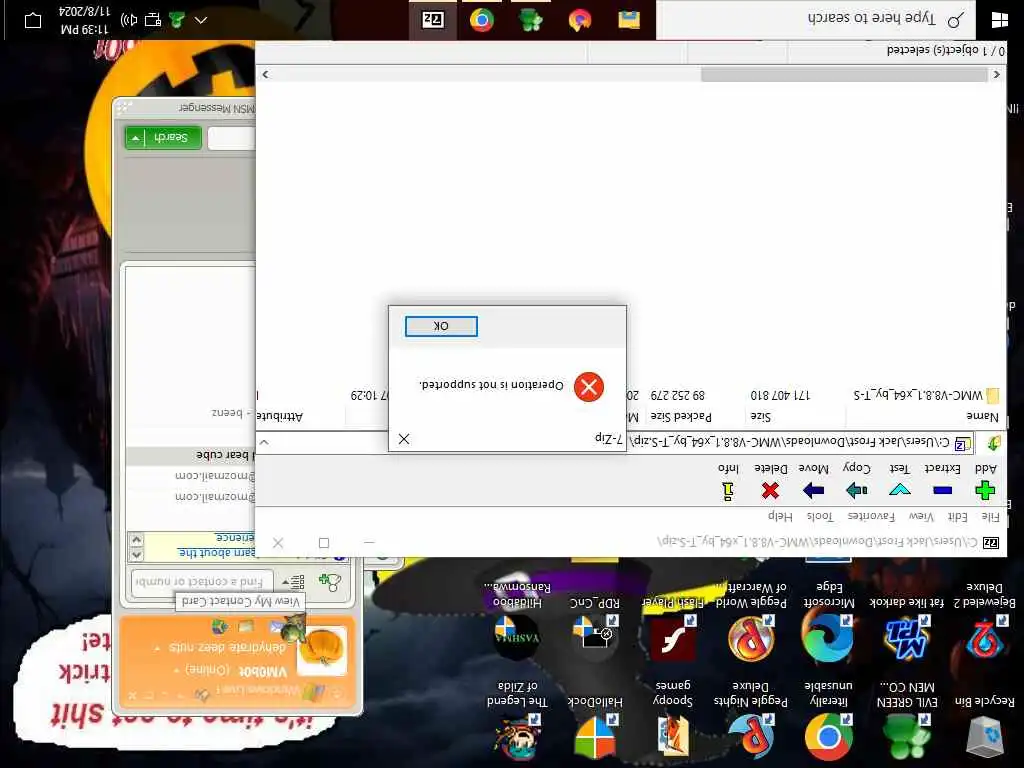Click the Messenger web search text box

(232, 138)
